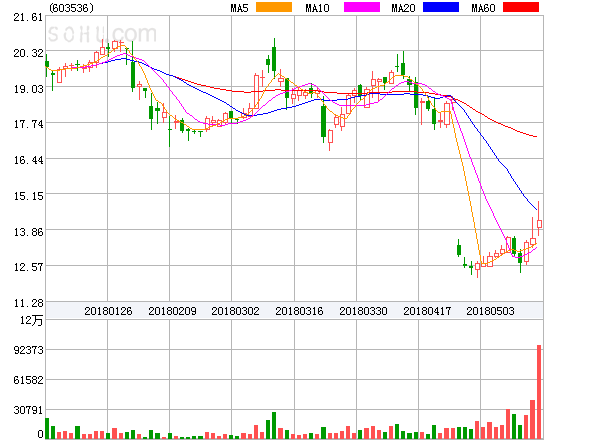This screenshot has height=440, width=600.
Task: Click the 20180126 date label
Action: click(108, 311)
